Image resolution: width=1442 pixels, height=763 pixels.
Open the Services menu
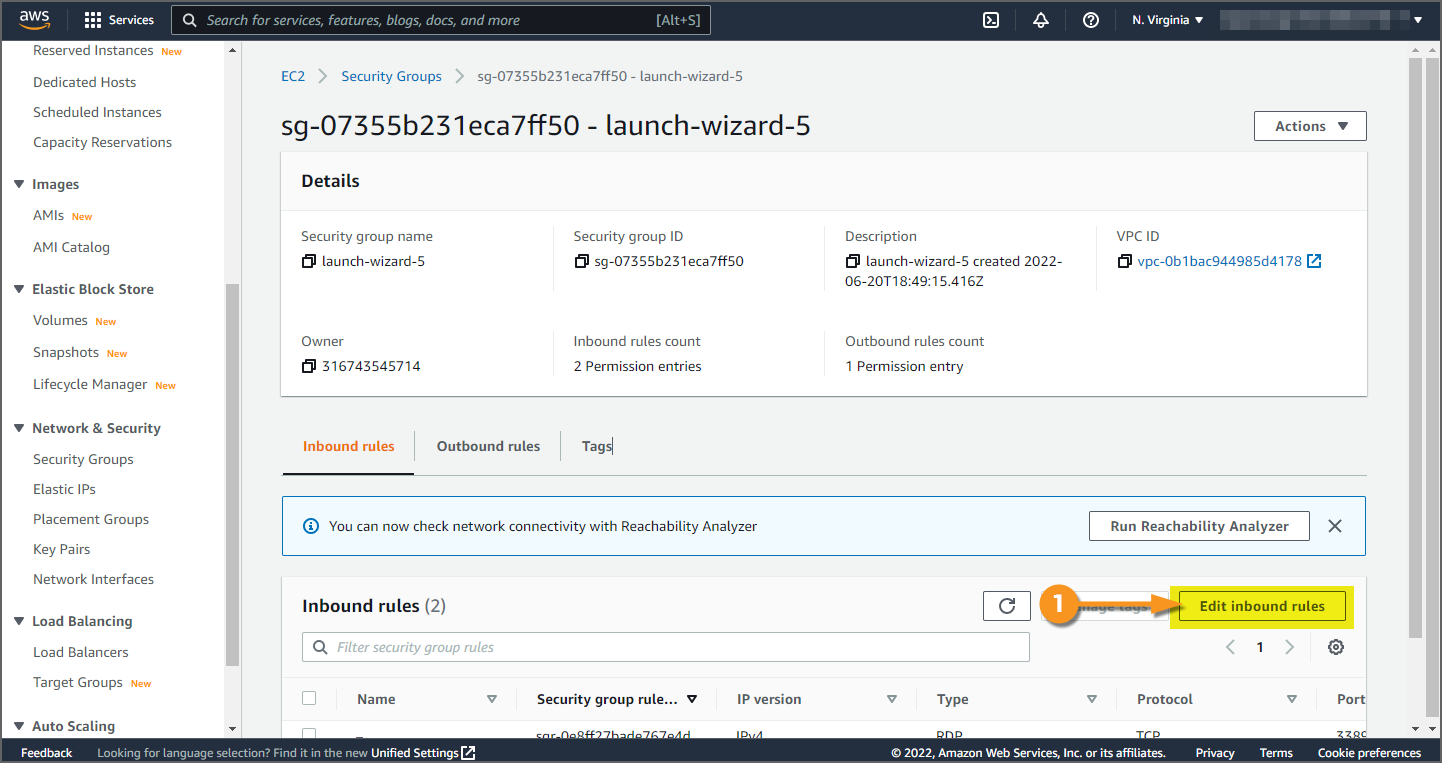click(119, 20)
